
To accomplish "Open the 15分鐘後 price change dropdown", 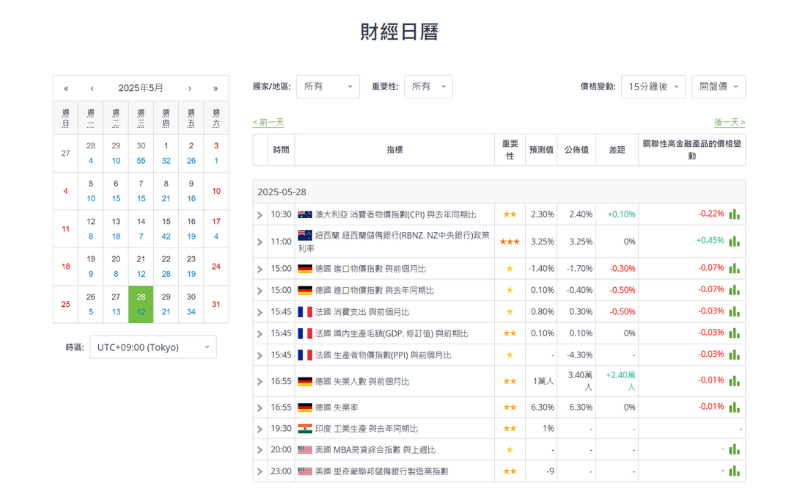I will click(x=653, y=87).
